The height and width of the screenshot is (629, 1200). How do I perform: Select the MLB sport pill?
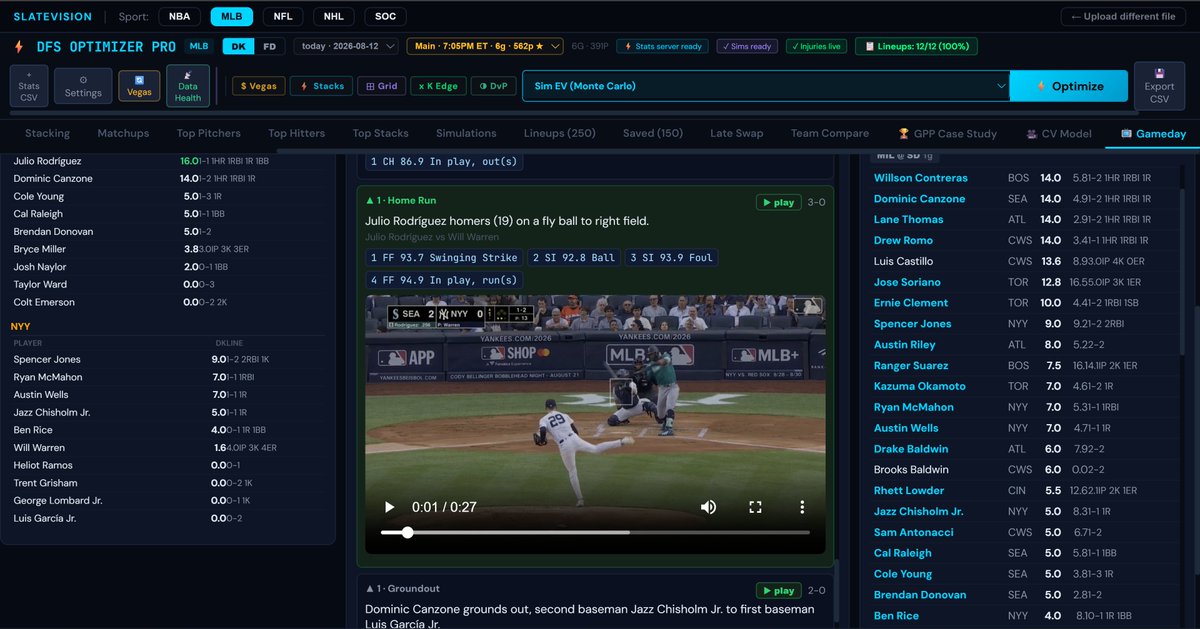coord(231,16)
